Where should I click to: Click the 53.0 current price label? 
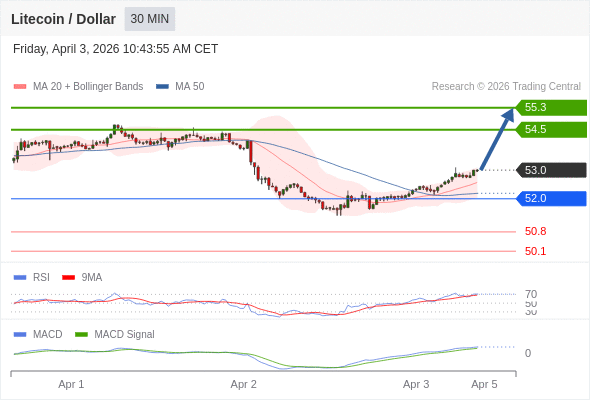pyautogui.click(x=551, y=170)
